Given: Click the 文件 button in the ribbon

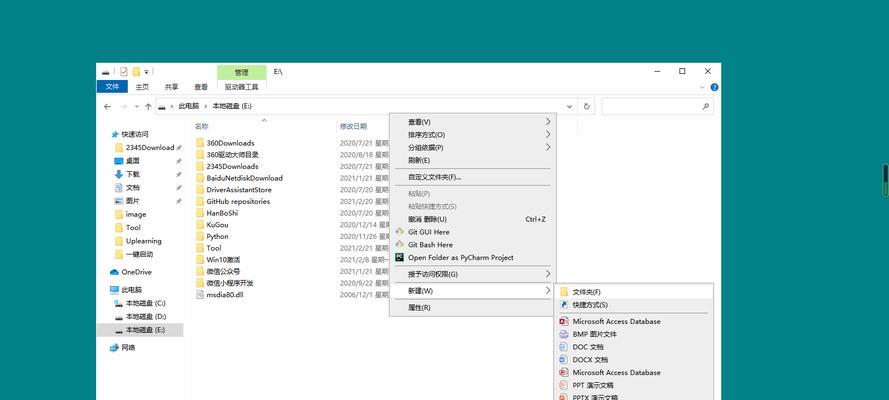Looking at the screenshot, I should coord(112,87).
